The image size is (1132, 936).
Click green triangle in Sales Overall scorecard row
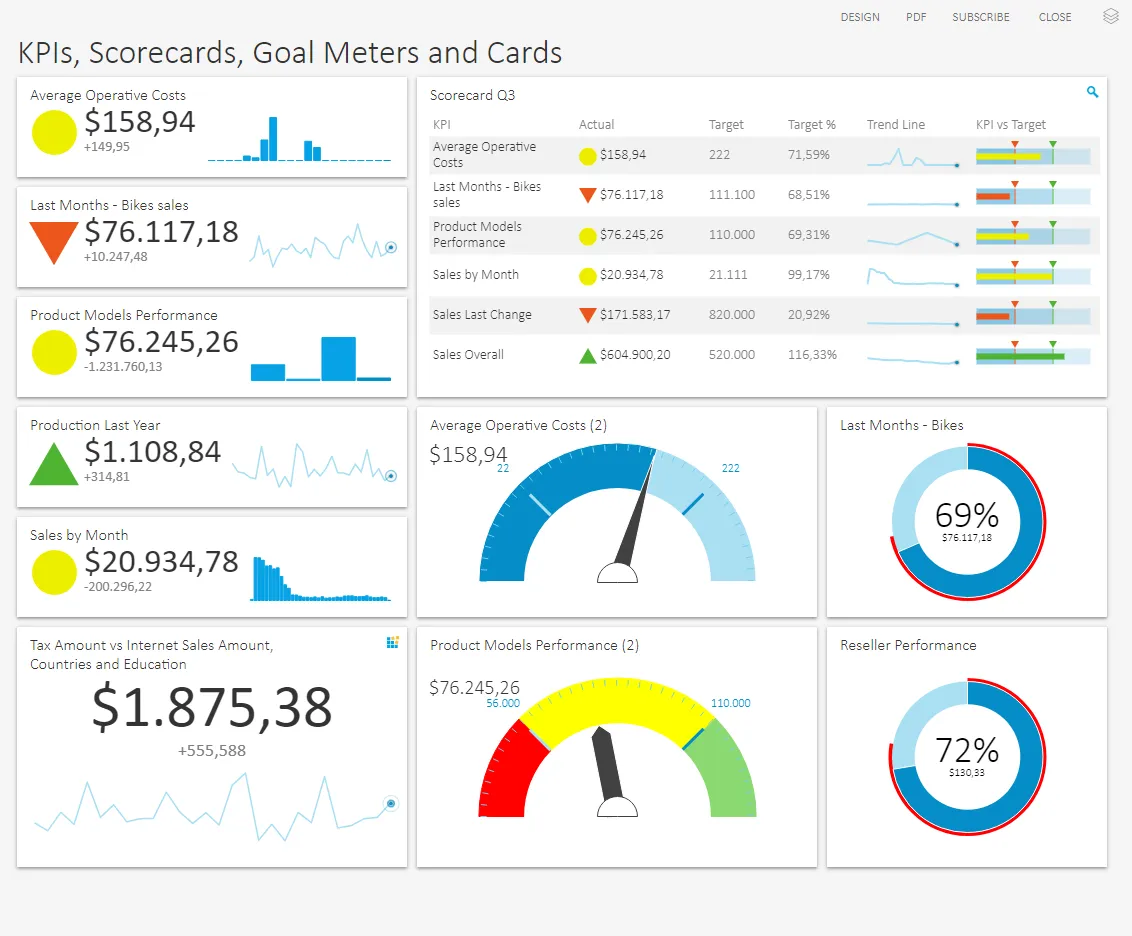pyautogui.click(x=588, y=355)
